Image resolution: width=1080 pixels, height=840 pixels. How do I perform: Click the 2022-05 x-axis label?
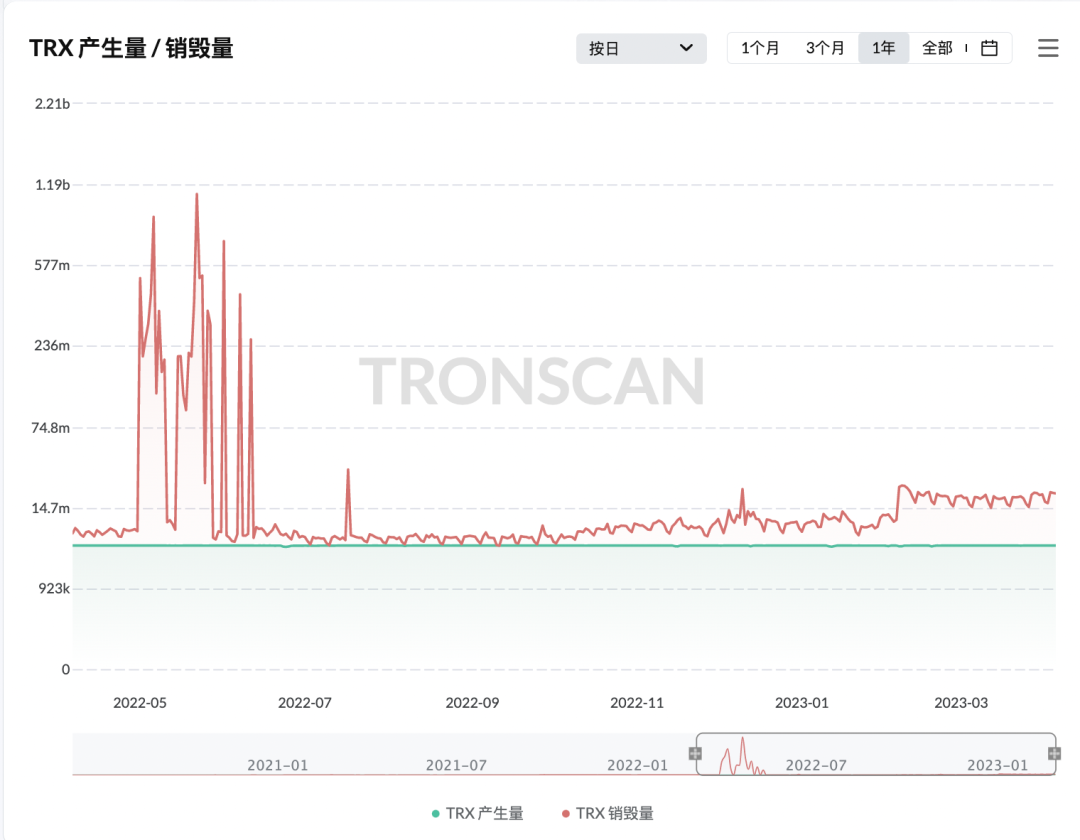[140, 703]
